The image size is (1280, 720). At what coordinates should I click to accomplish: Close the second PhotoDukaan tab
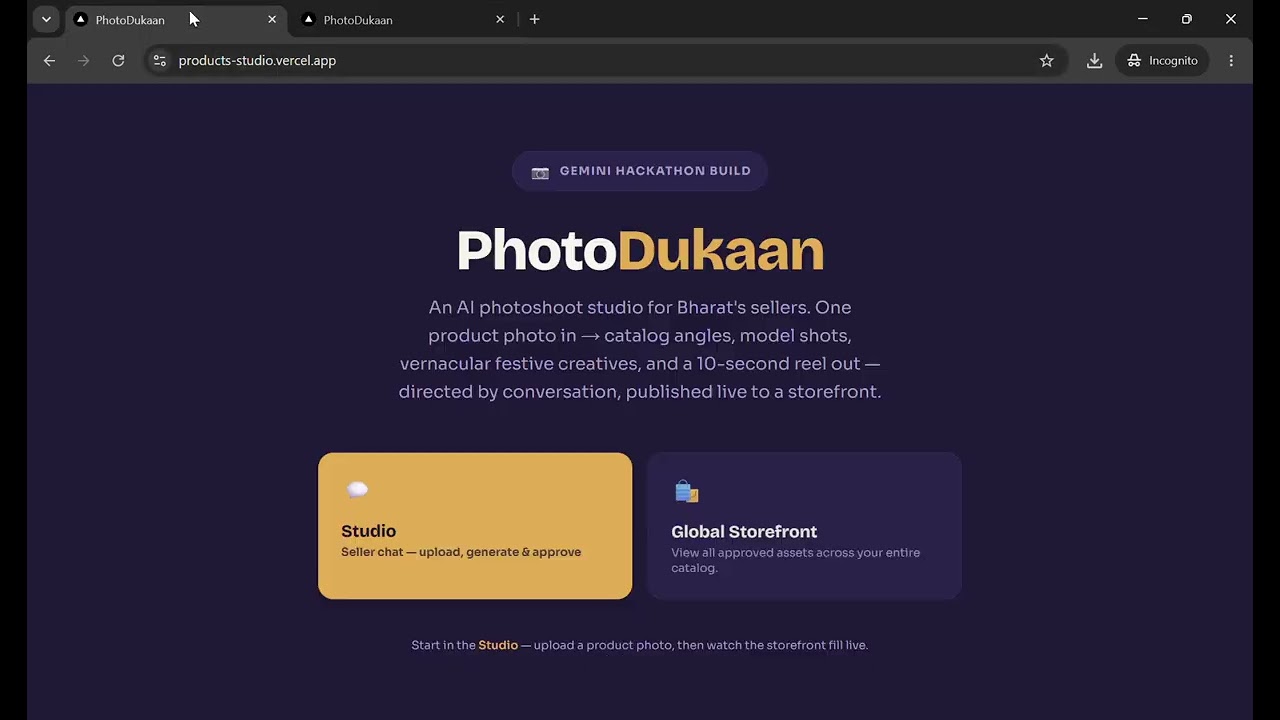[500, 19]
